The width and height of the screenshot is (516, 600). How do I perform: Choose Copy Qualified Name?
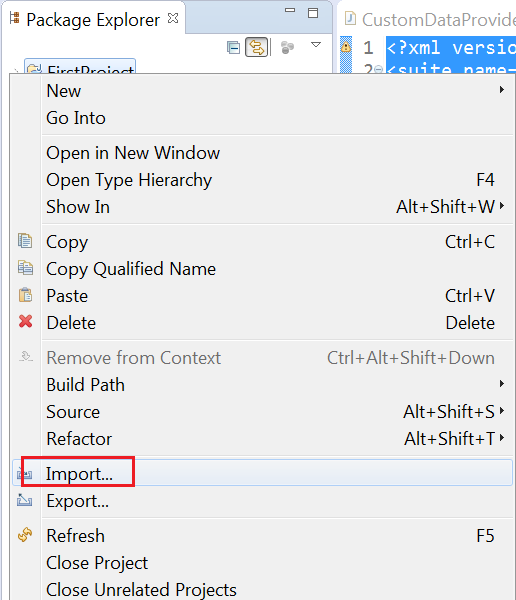coord(262,269)
